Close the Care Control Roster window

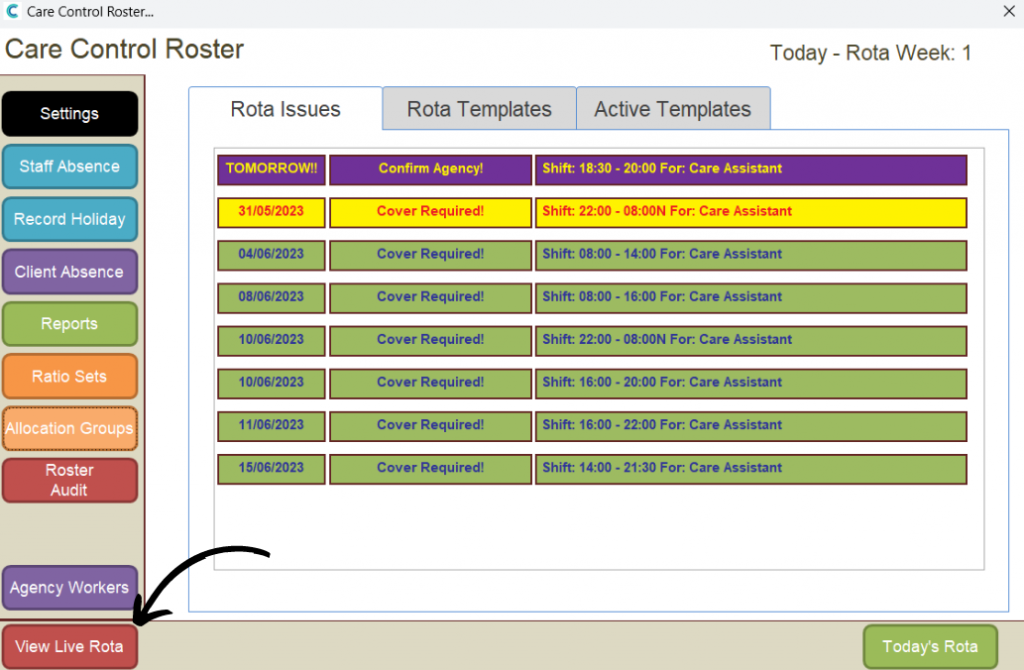[x=1008, y=12]
